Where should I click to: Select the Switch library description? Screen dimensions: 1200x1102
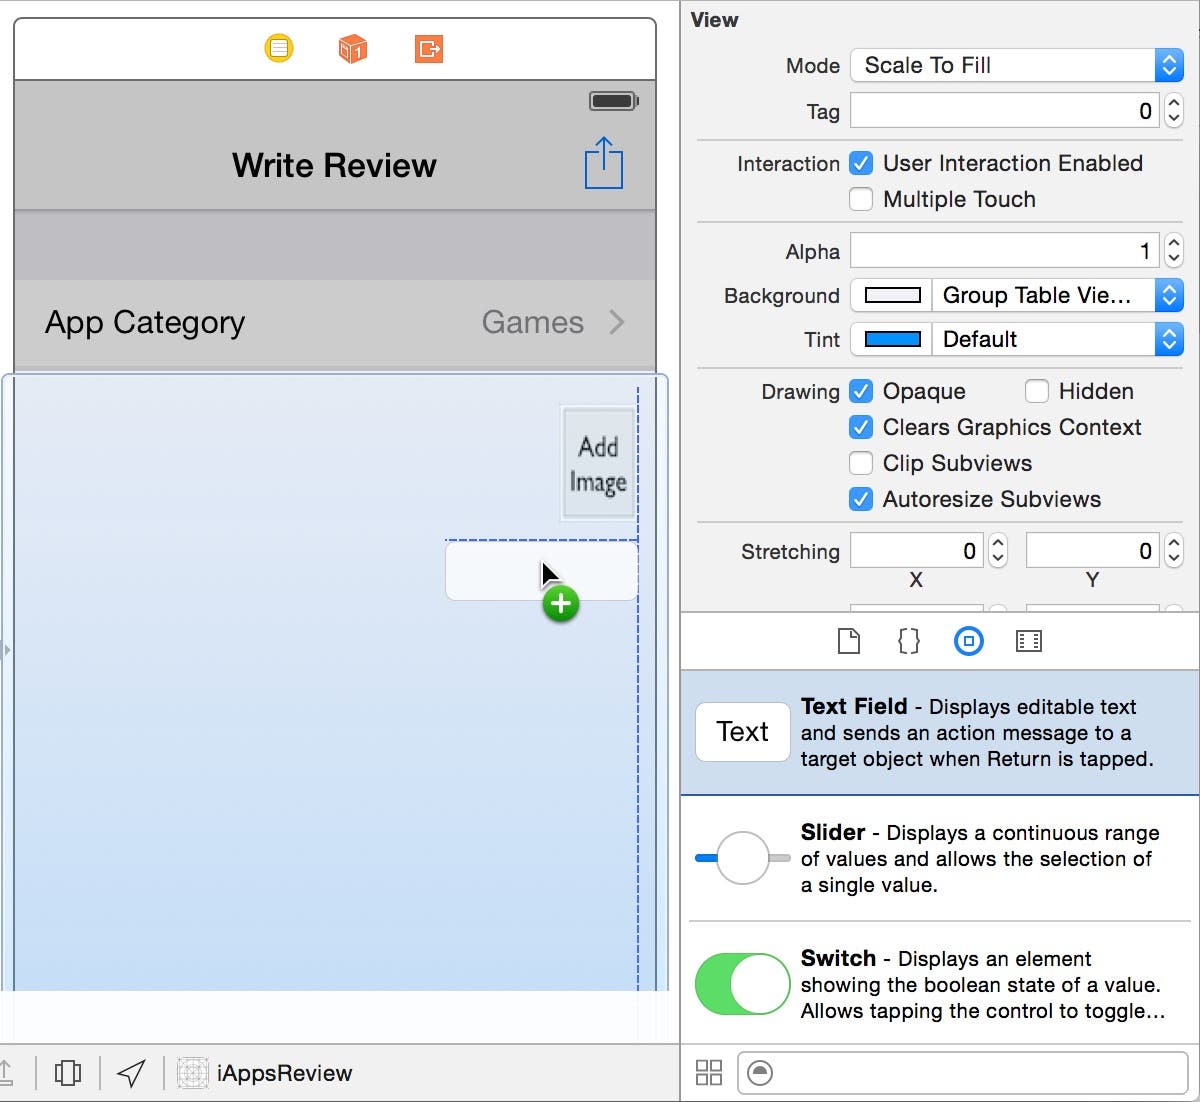point(983,985)
